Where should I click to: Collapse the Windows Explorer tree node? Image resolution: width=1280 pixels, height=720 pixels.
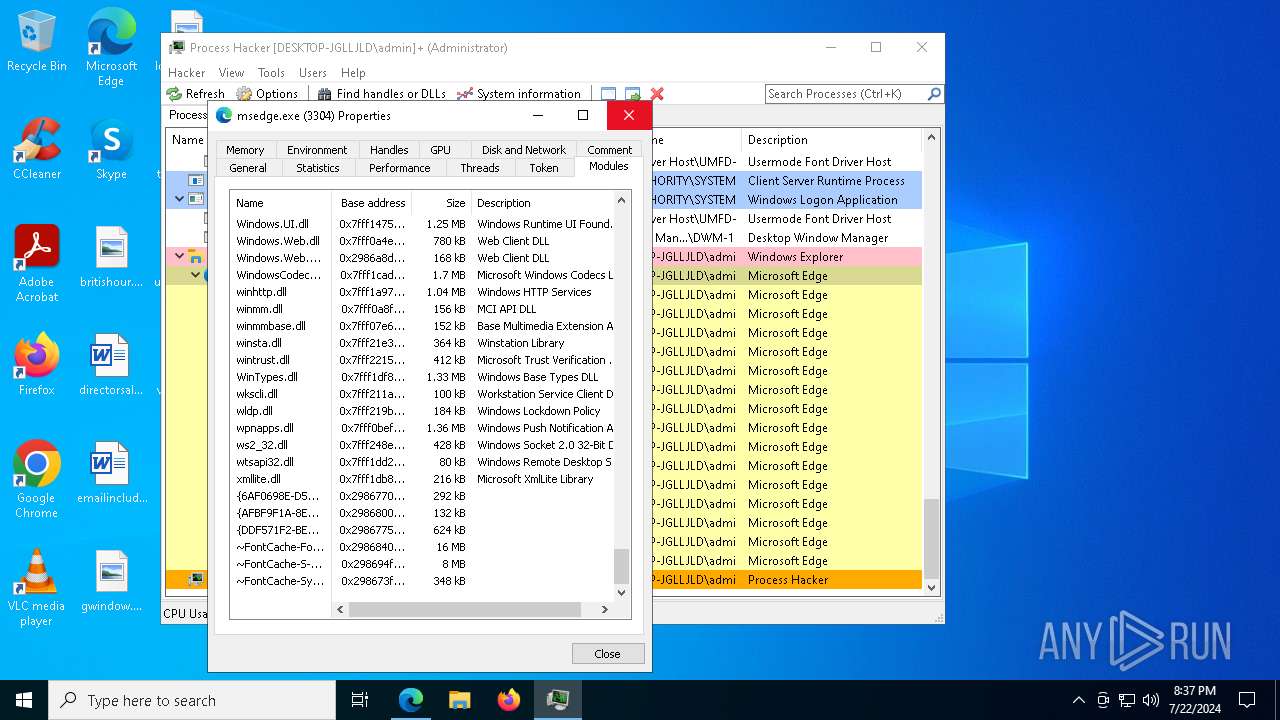pyautogui.click(x=180, y=256)
